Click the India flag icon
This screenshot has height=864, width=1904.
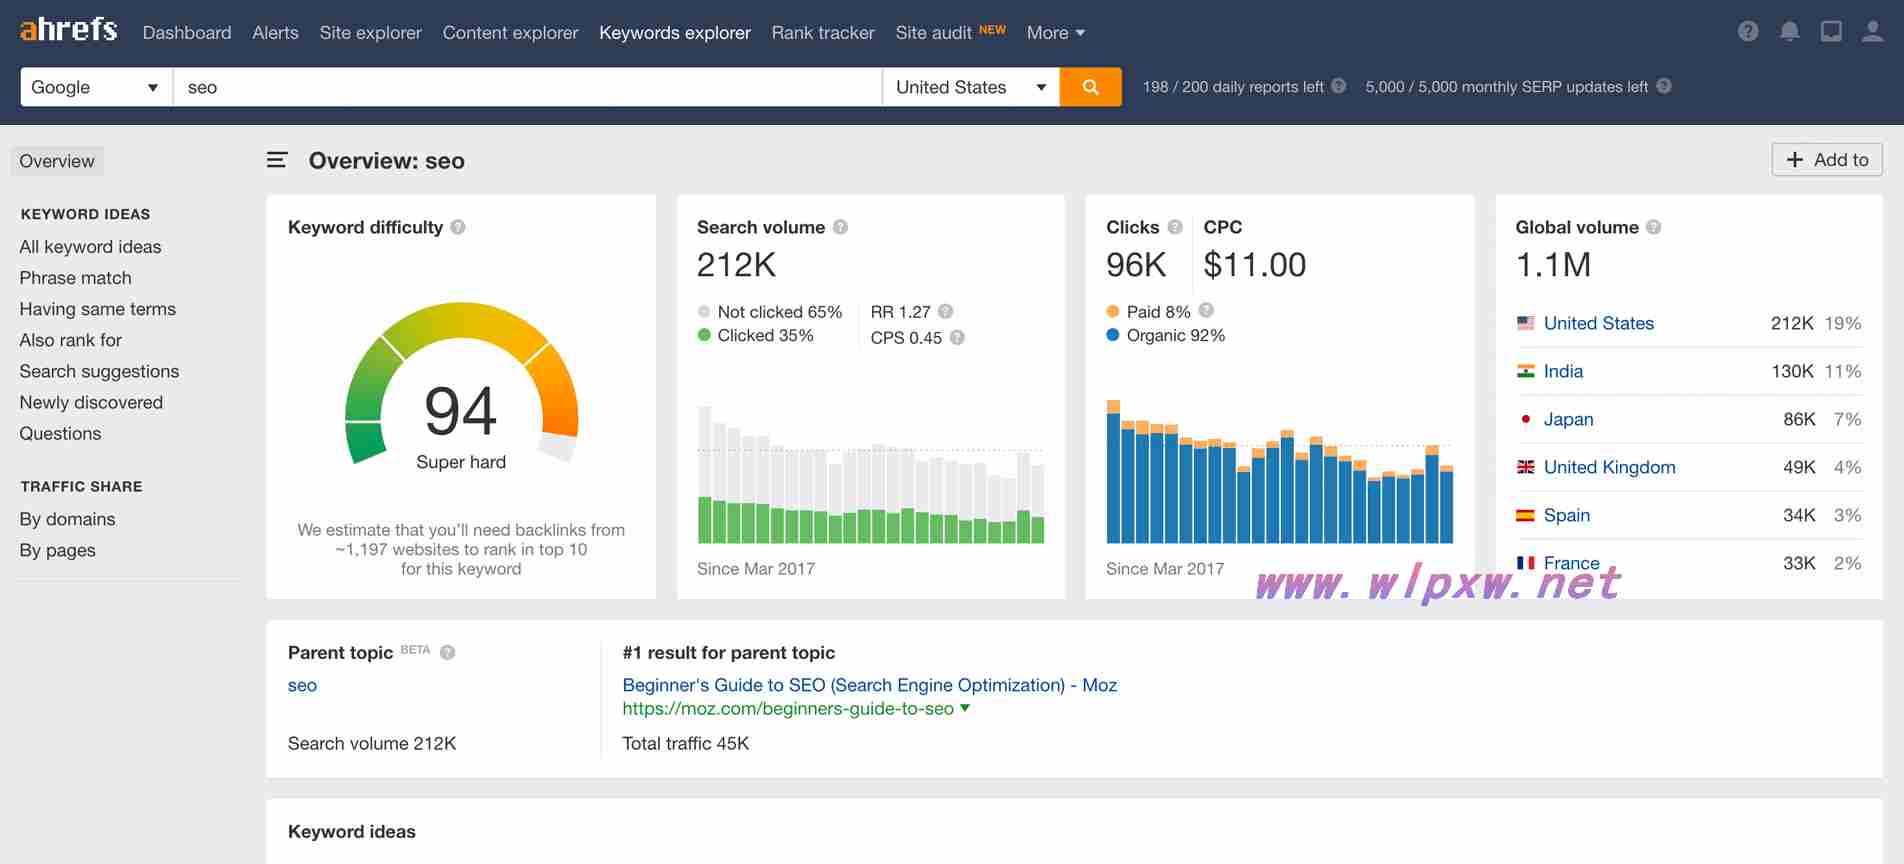(1525, 371)
